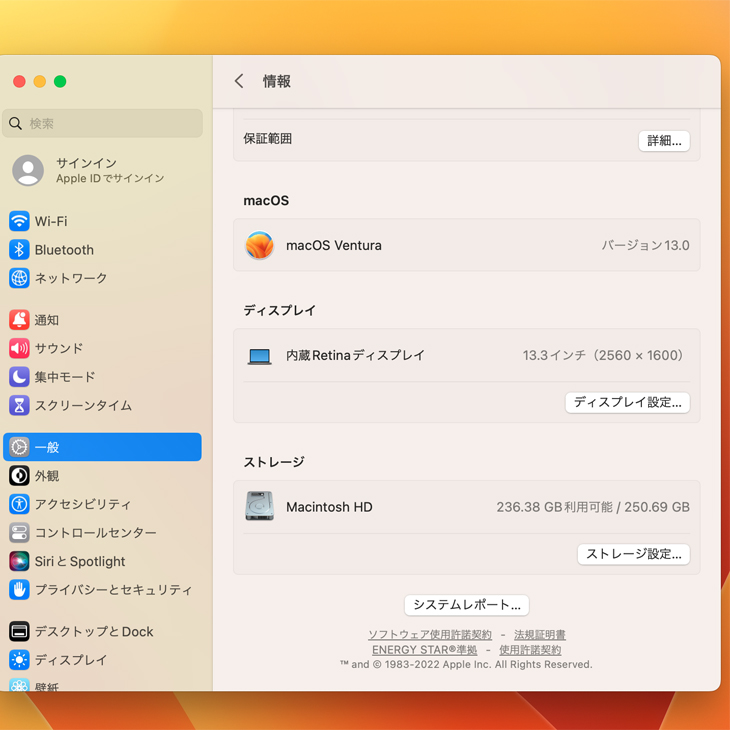Open the ネットワーク globe icon
The height and width of the screenshot is (730, 730).
[x=19, y=278]
